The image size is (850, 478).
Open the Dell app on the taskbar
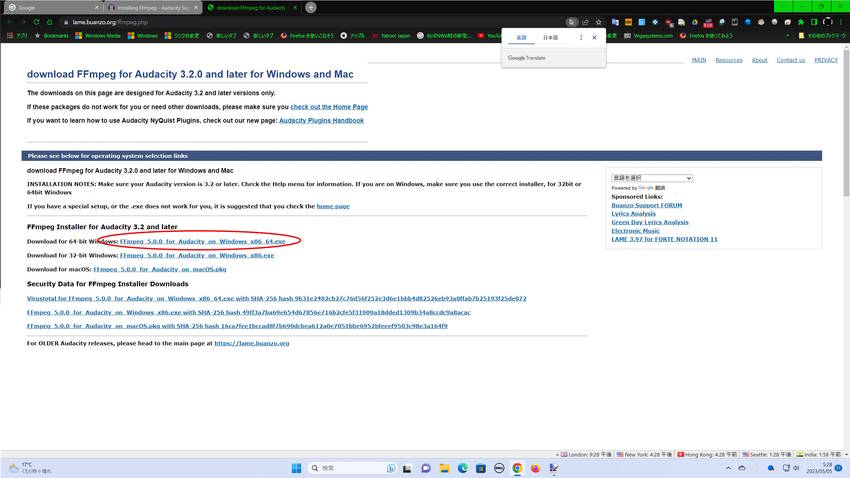click(499, 468)
